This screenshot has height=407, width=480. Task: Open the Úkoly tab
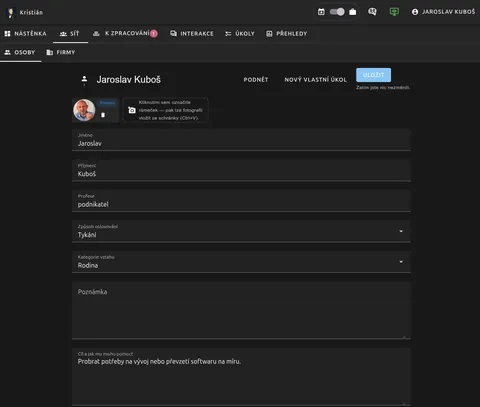click(240, 34)
